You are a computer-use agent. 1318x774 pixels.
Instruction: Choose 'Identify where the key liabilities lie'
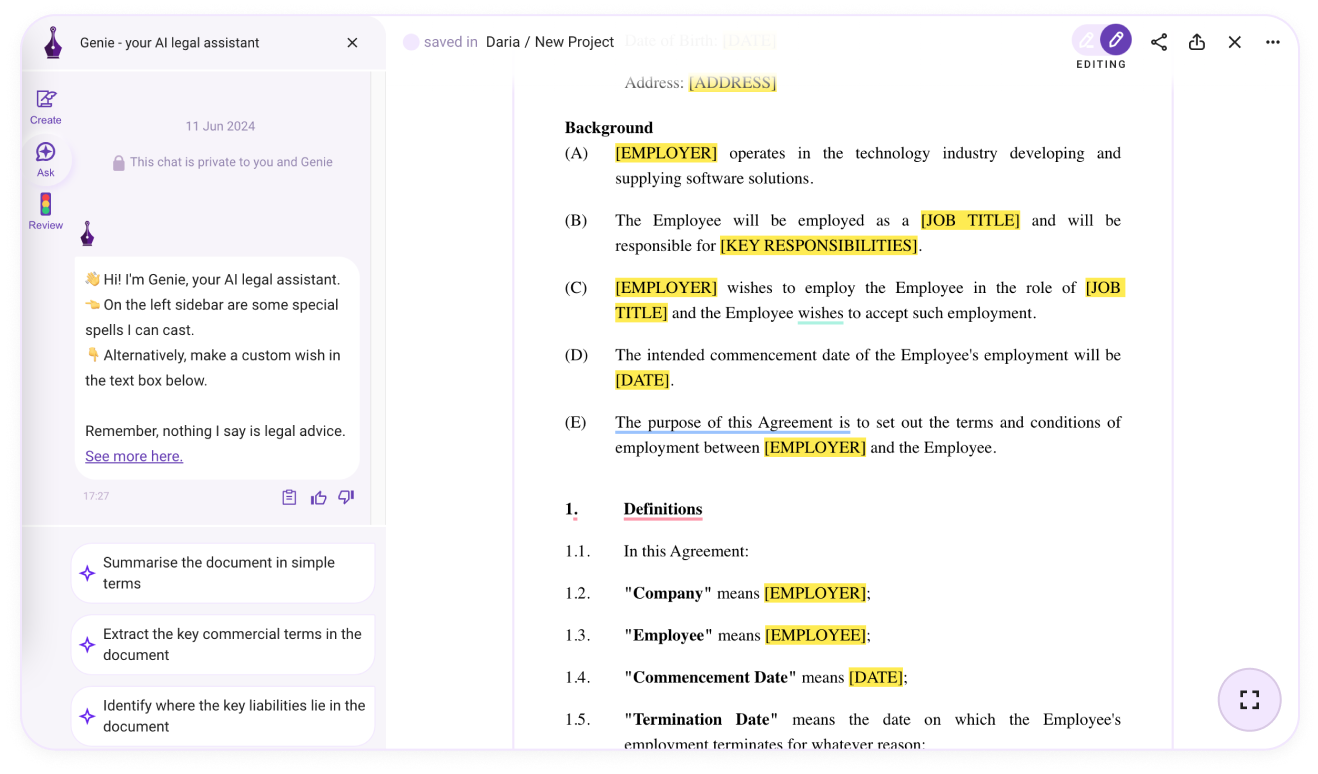[223, 716]
